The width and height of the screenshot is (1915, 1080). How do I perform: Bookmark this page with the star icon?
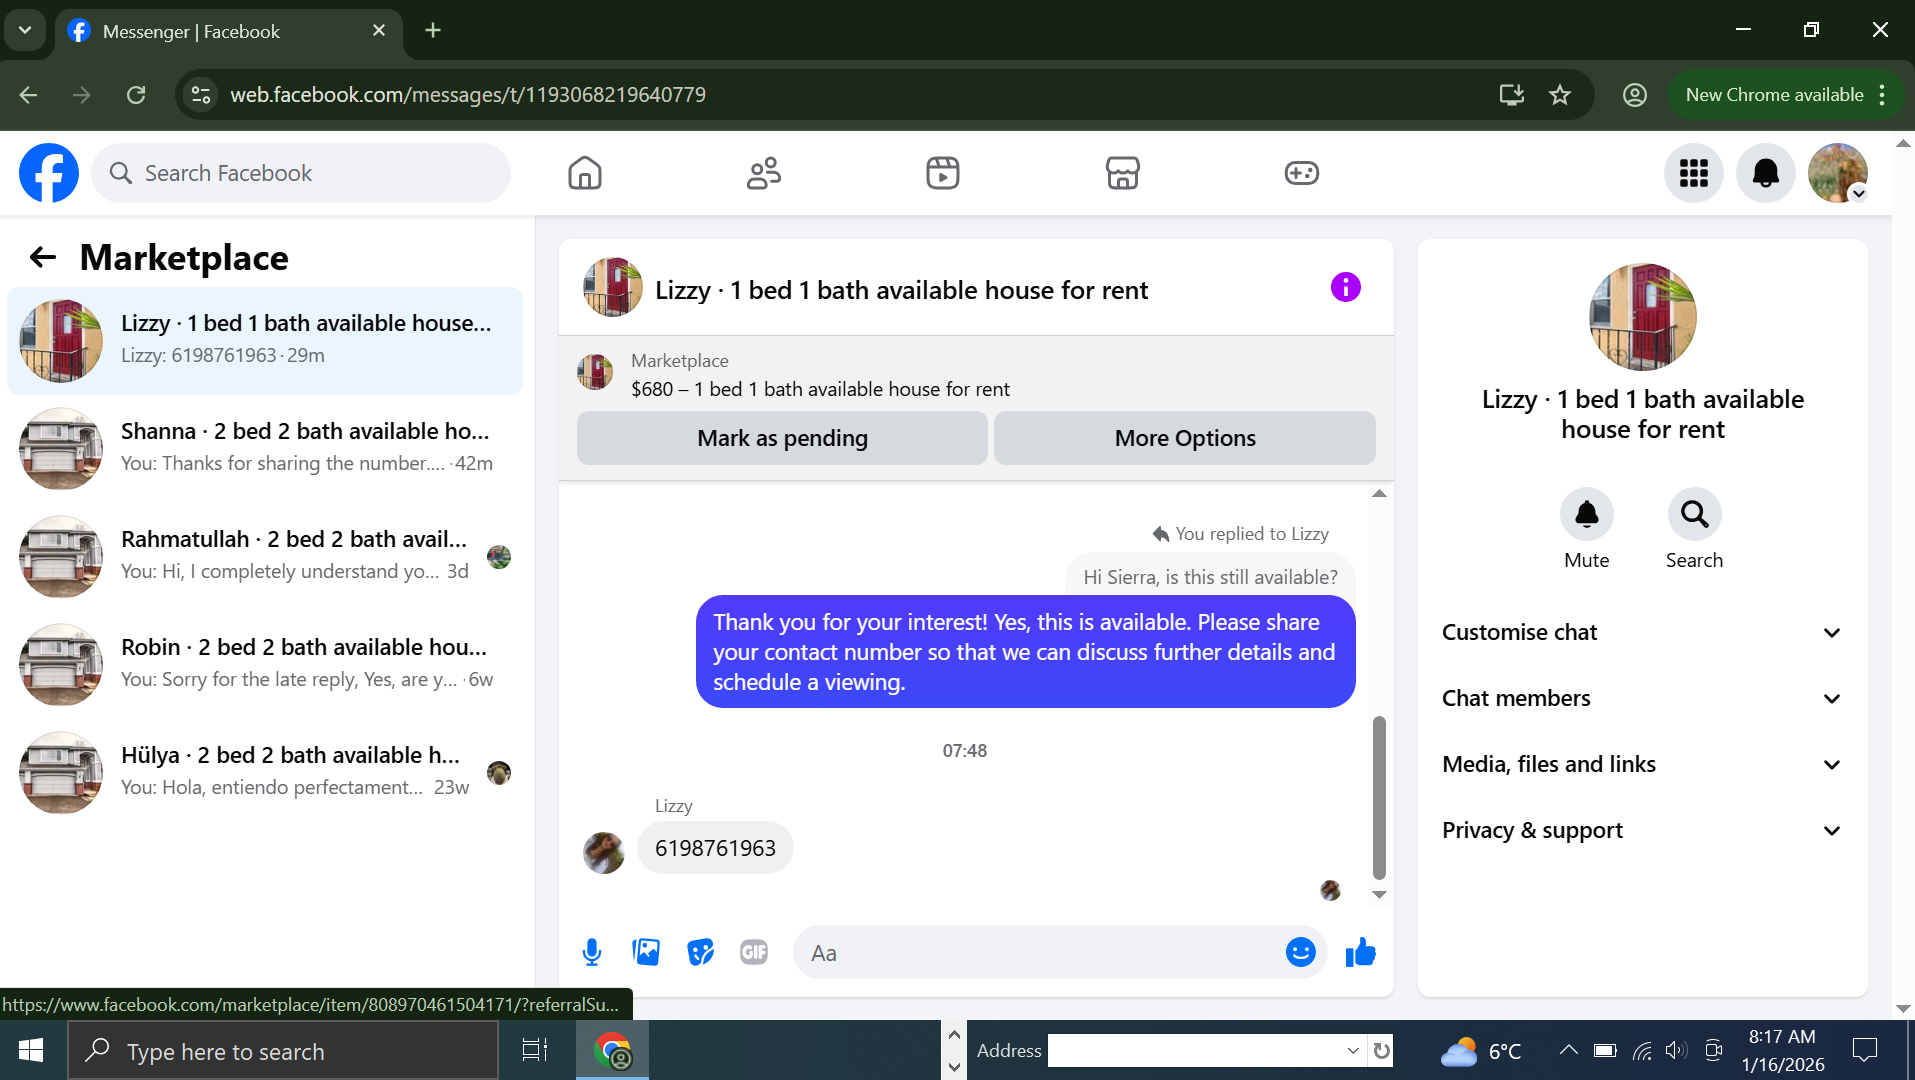tap(1560, 95)
